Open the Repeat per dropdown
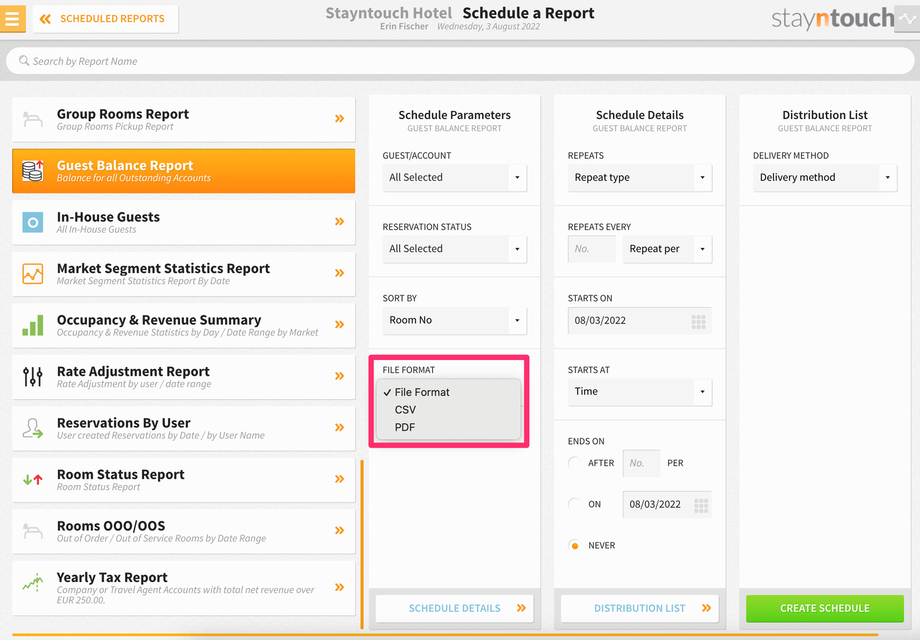 click(x=667, y=249)
